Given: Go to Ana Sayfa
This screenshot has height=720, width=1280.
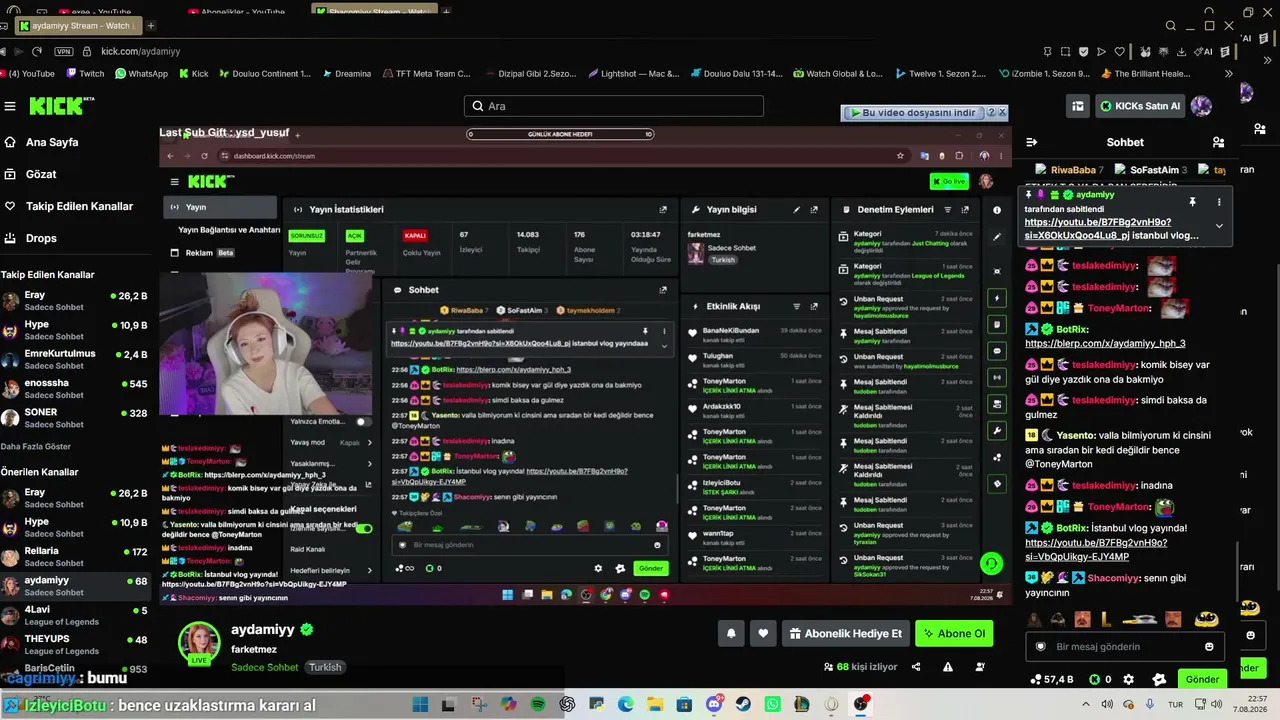Looking at the screenshot, I should pos(52,142).
